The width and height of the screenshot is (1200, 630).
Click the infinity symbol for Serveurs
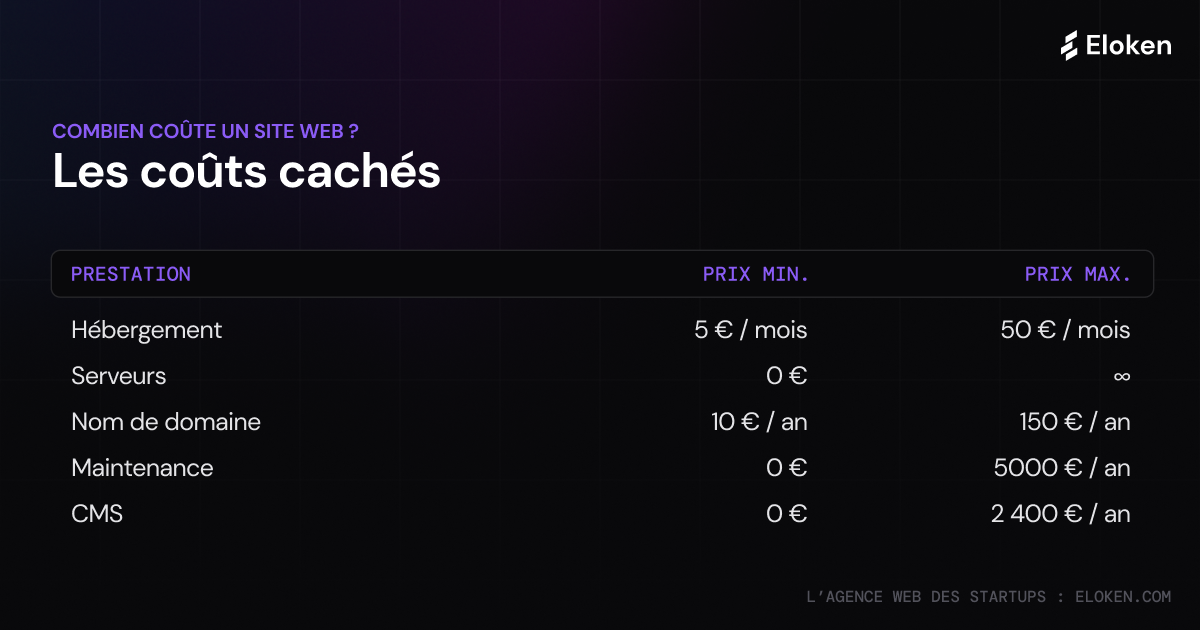click(1121, 376)
